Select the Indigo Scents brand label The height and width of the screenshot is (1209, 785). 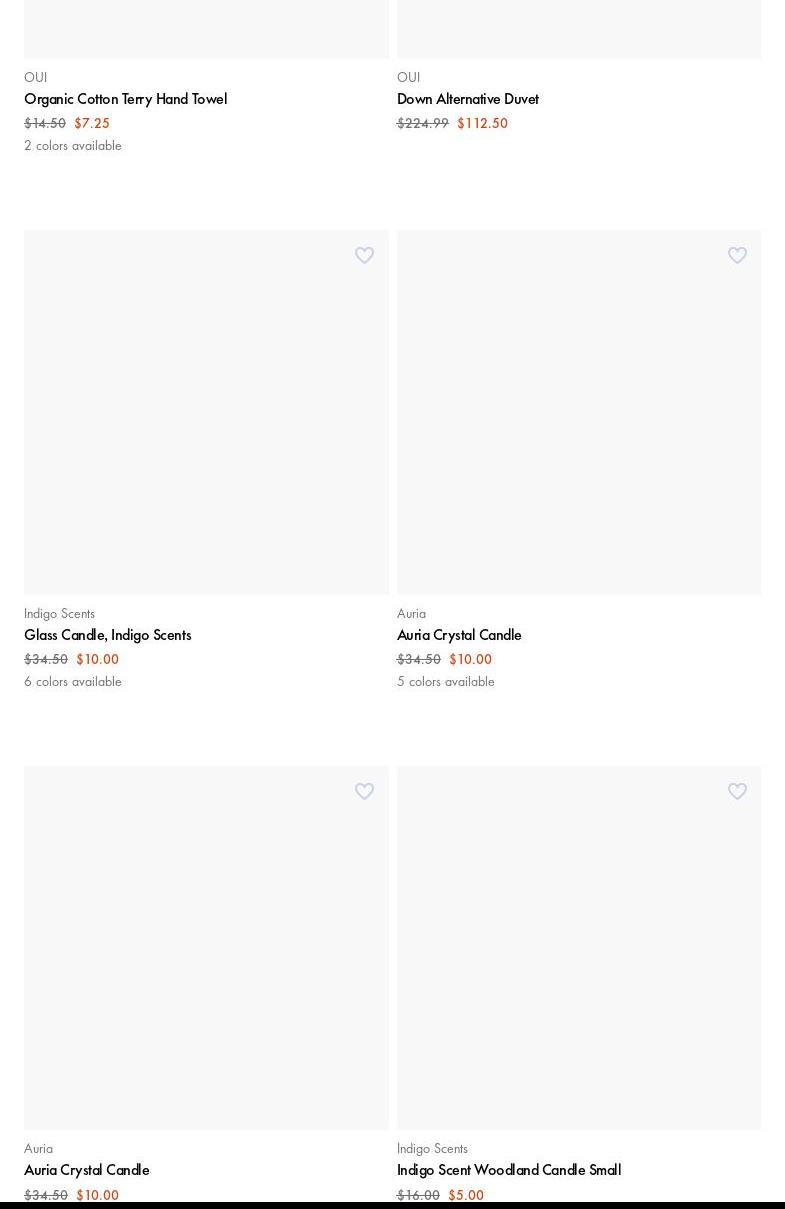59,613
